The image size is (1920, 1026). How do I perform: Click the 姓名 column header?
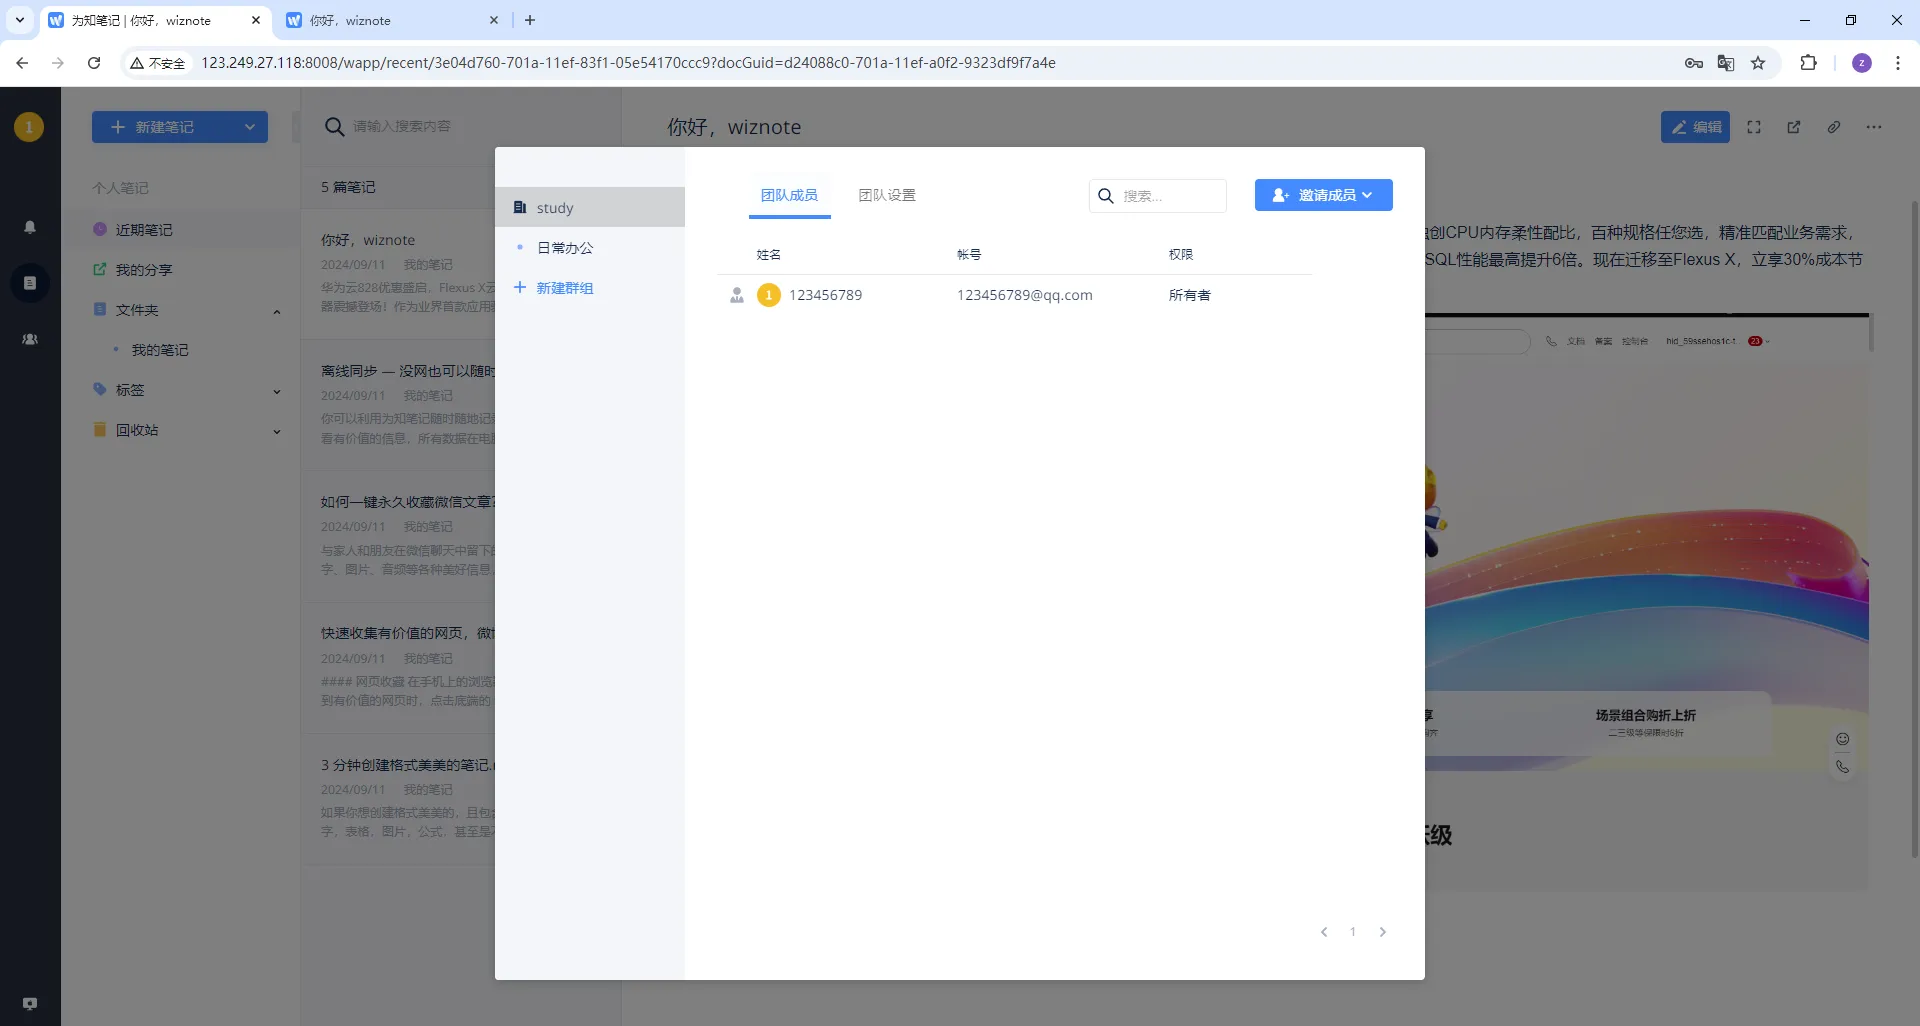click(x=768, y=255)
